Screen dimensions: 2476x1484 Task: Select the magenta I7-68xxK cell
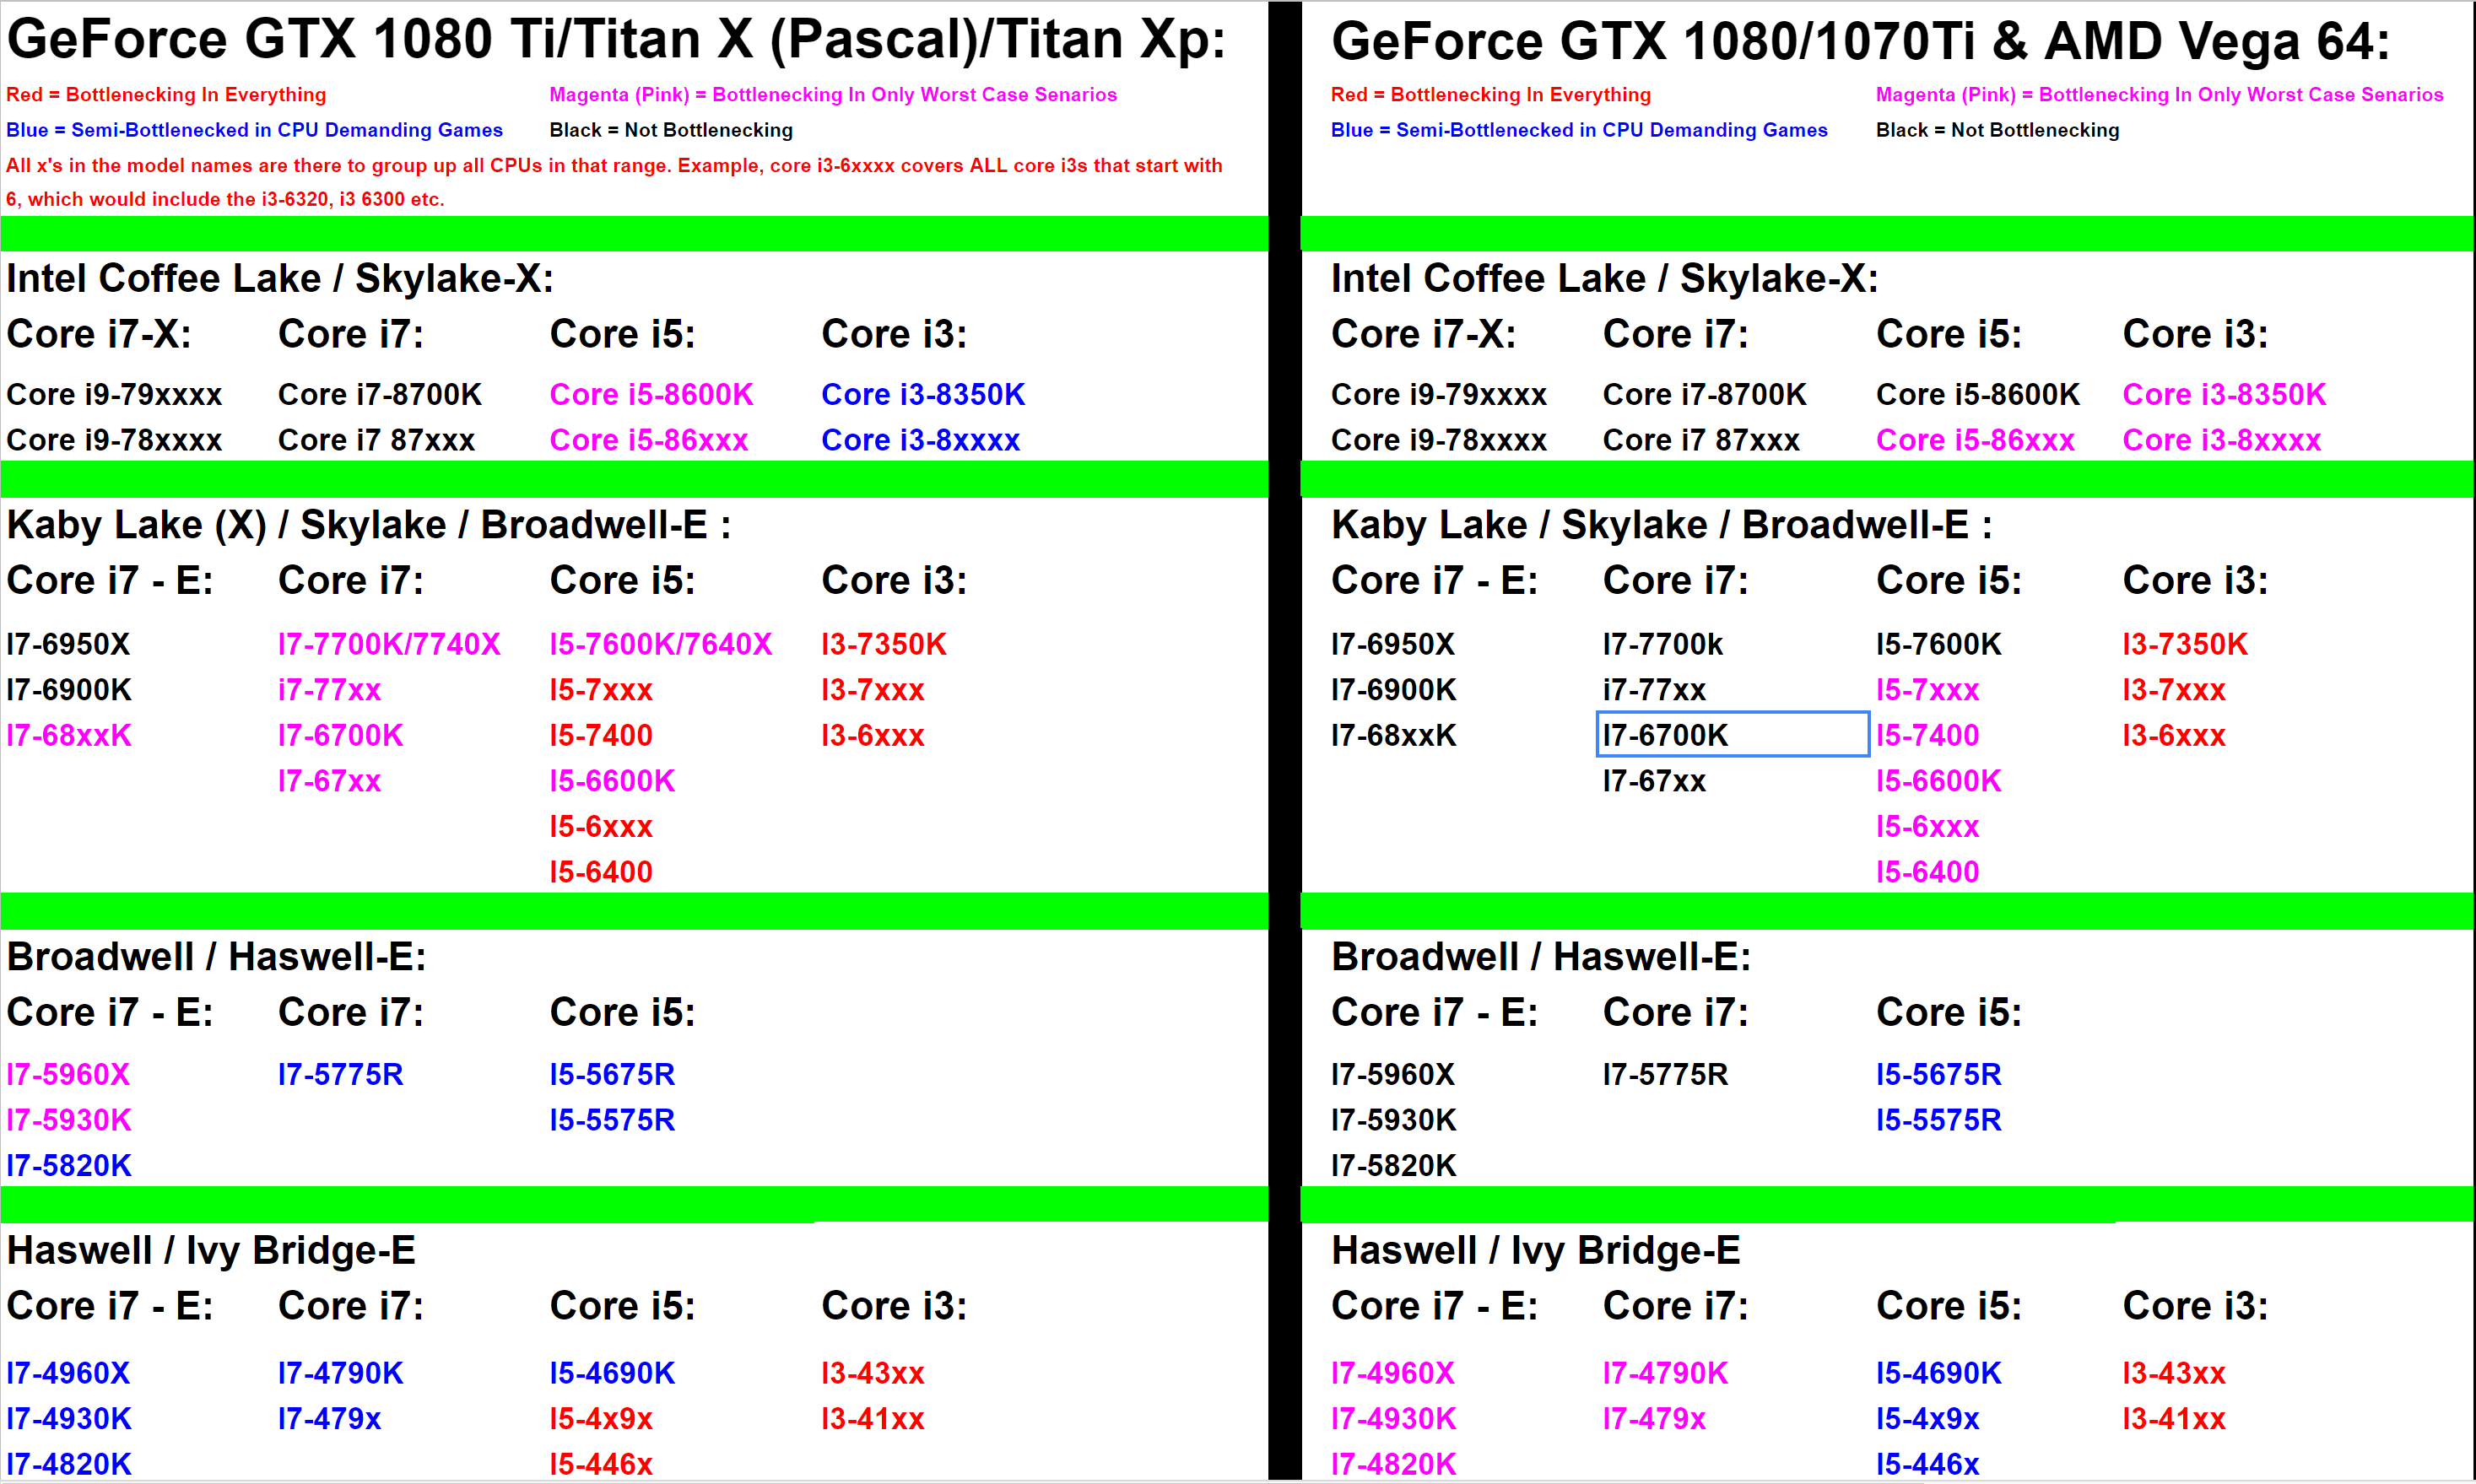[68, 735]
